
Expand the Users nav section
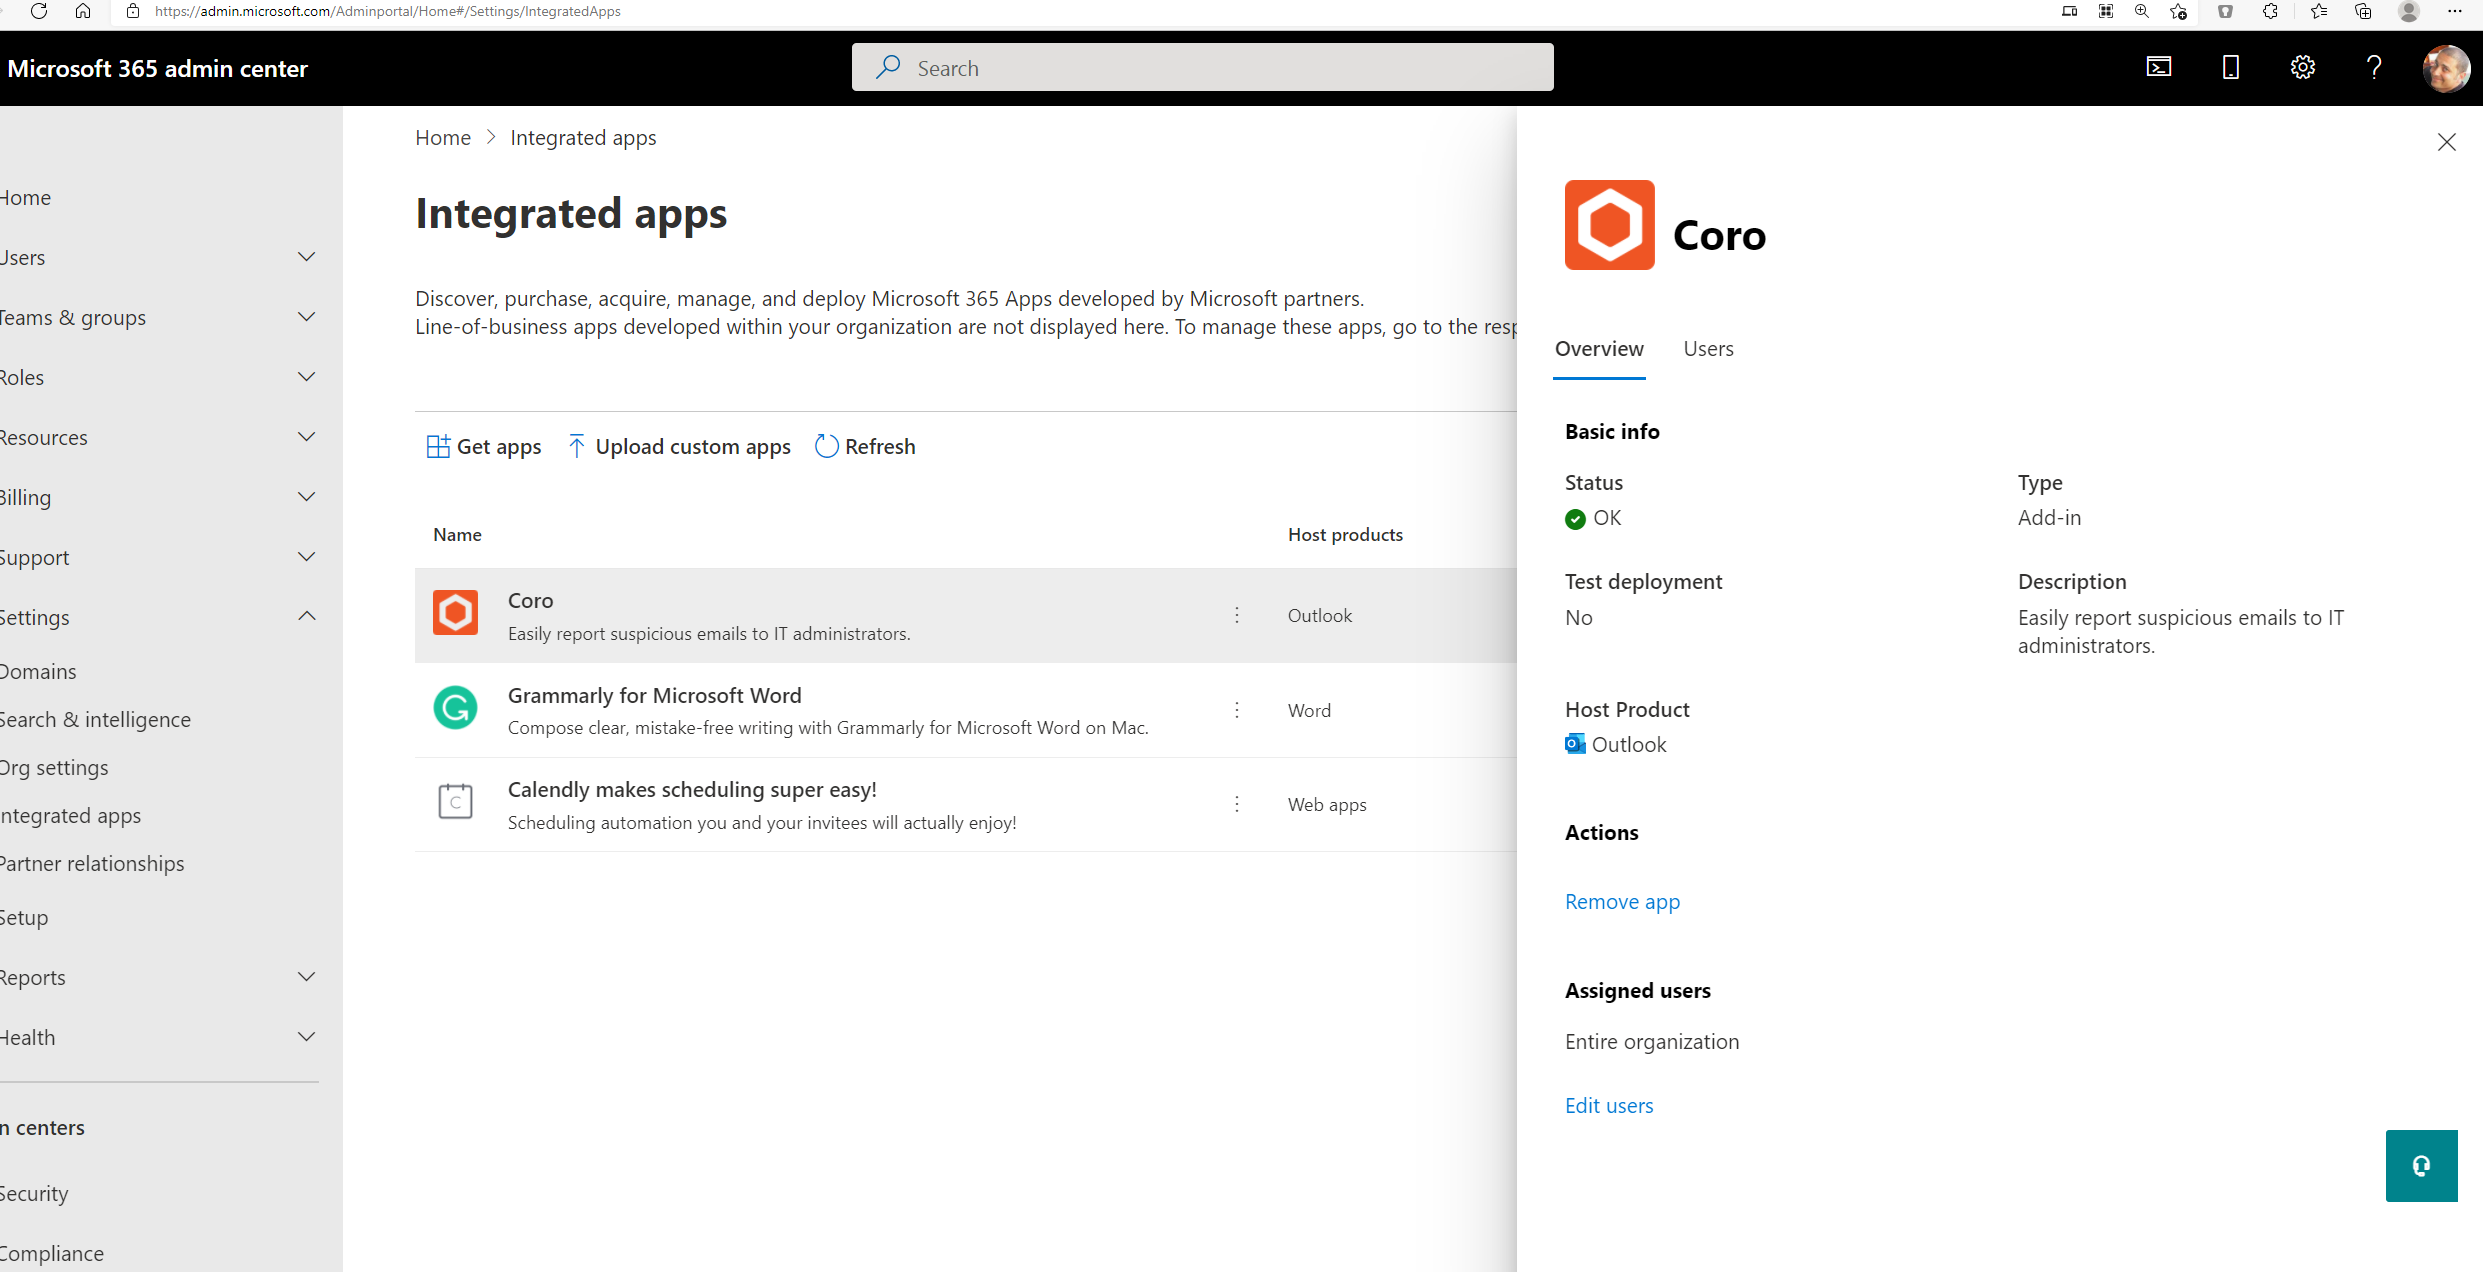coord(306,257)
